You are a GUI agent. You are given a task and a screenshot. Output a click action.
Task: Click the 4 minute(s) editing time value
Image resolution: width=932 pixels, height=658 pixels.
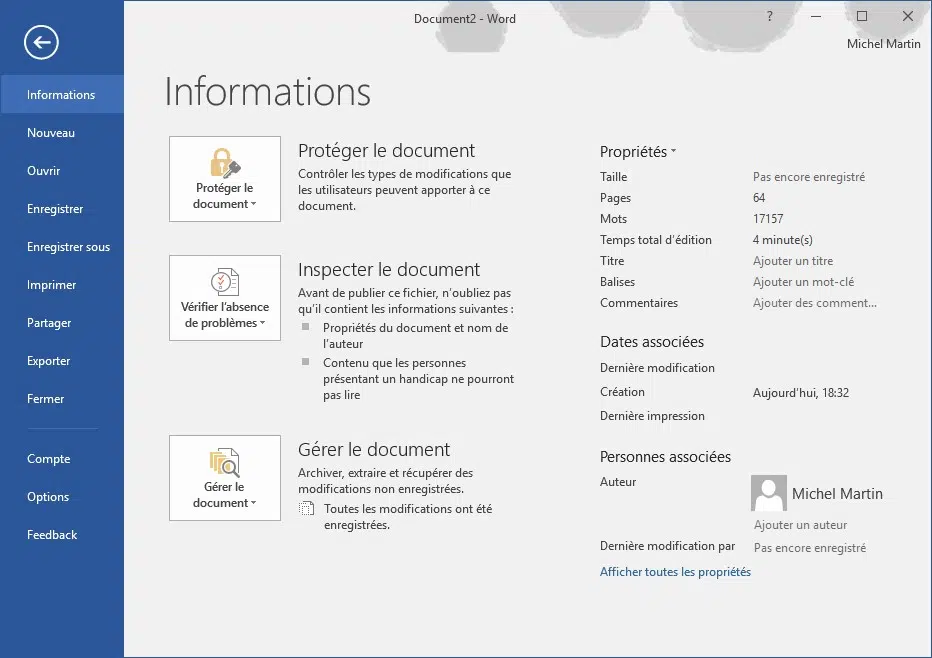pos(782,240)
